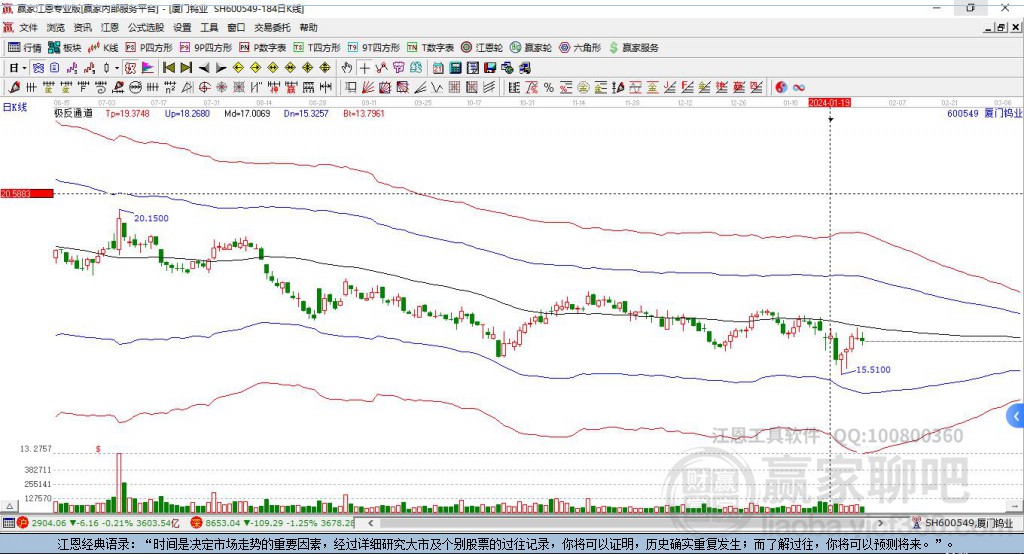
Task: Open the 六角形 hexagon tool
Action: (580, 48)
